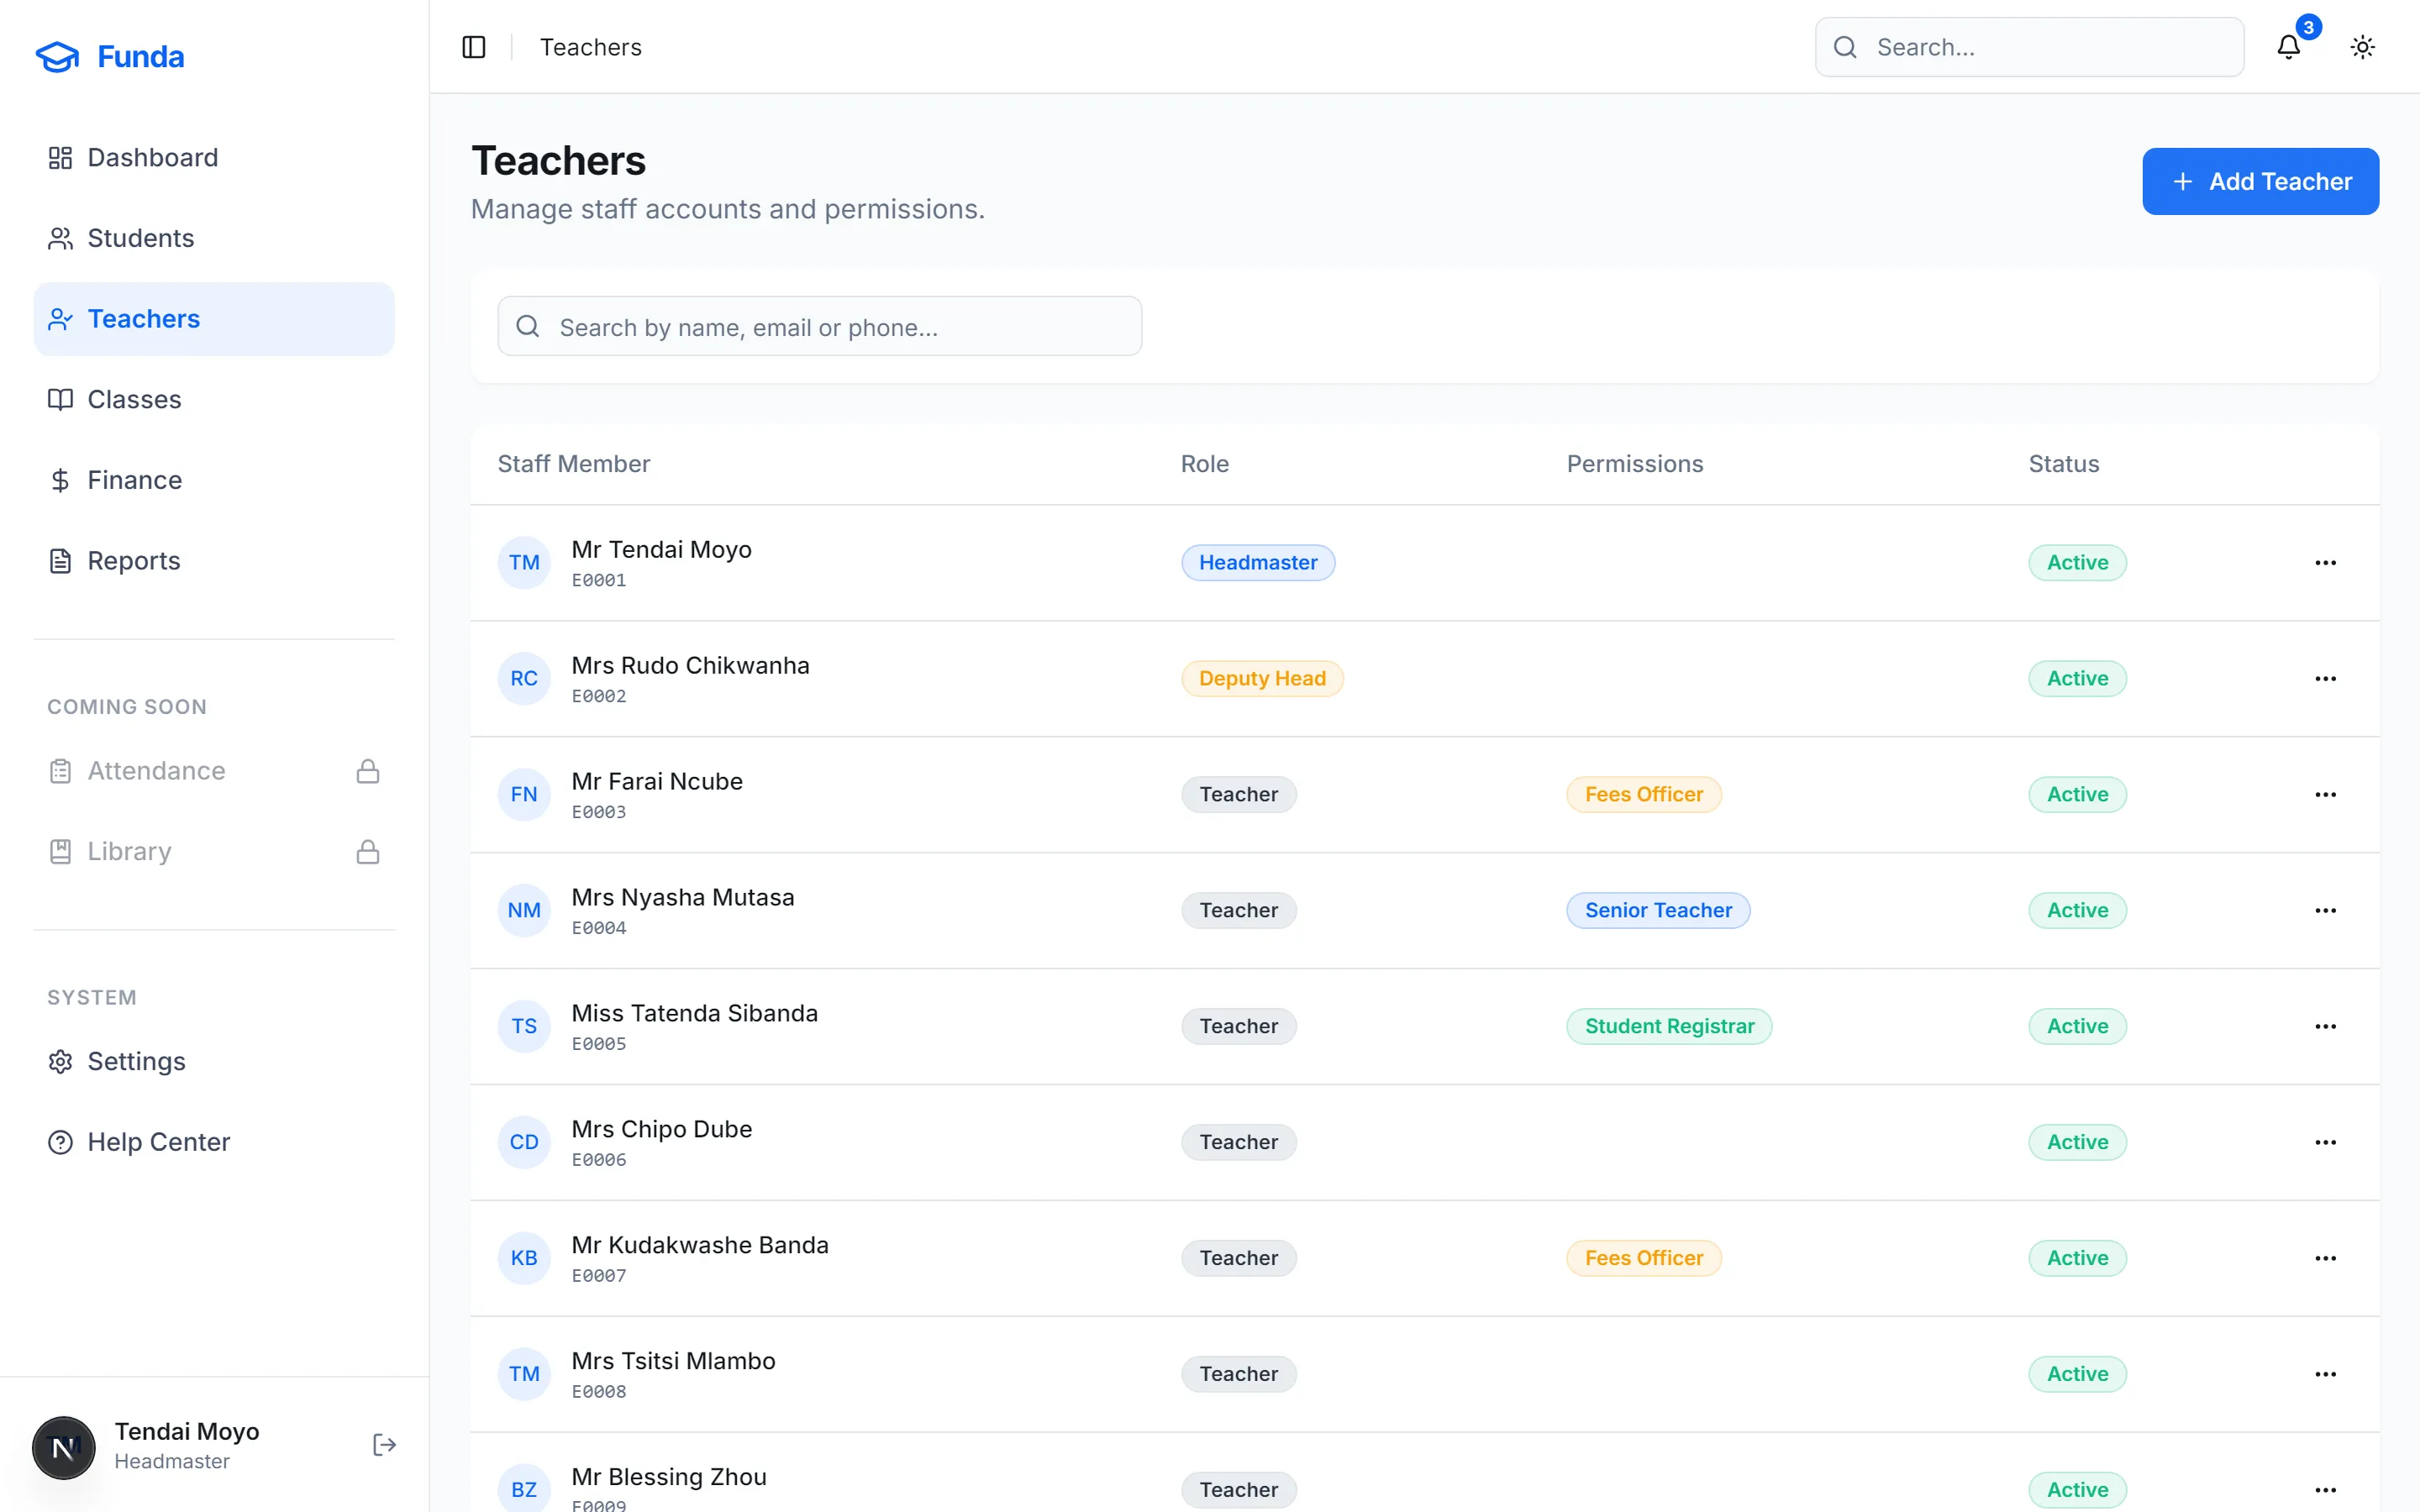Switch theme using the sun icon
The width and height of the screenshot is (2420, 1512).
coord(2362,47)
